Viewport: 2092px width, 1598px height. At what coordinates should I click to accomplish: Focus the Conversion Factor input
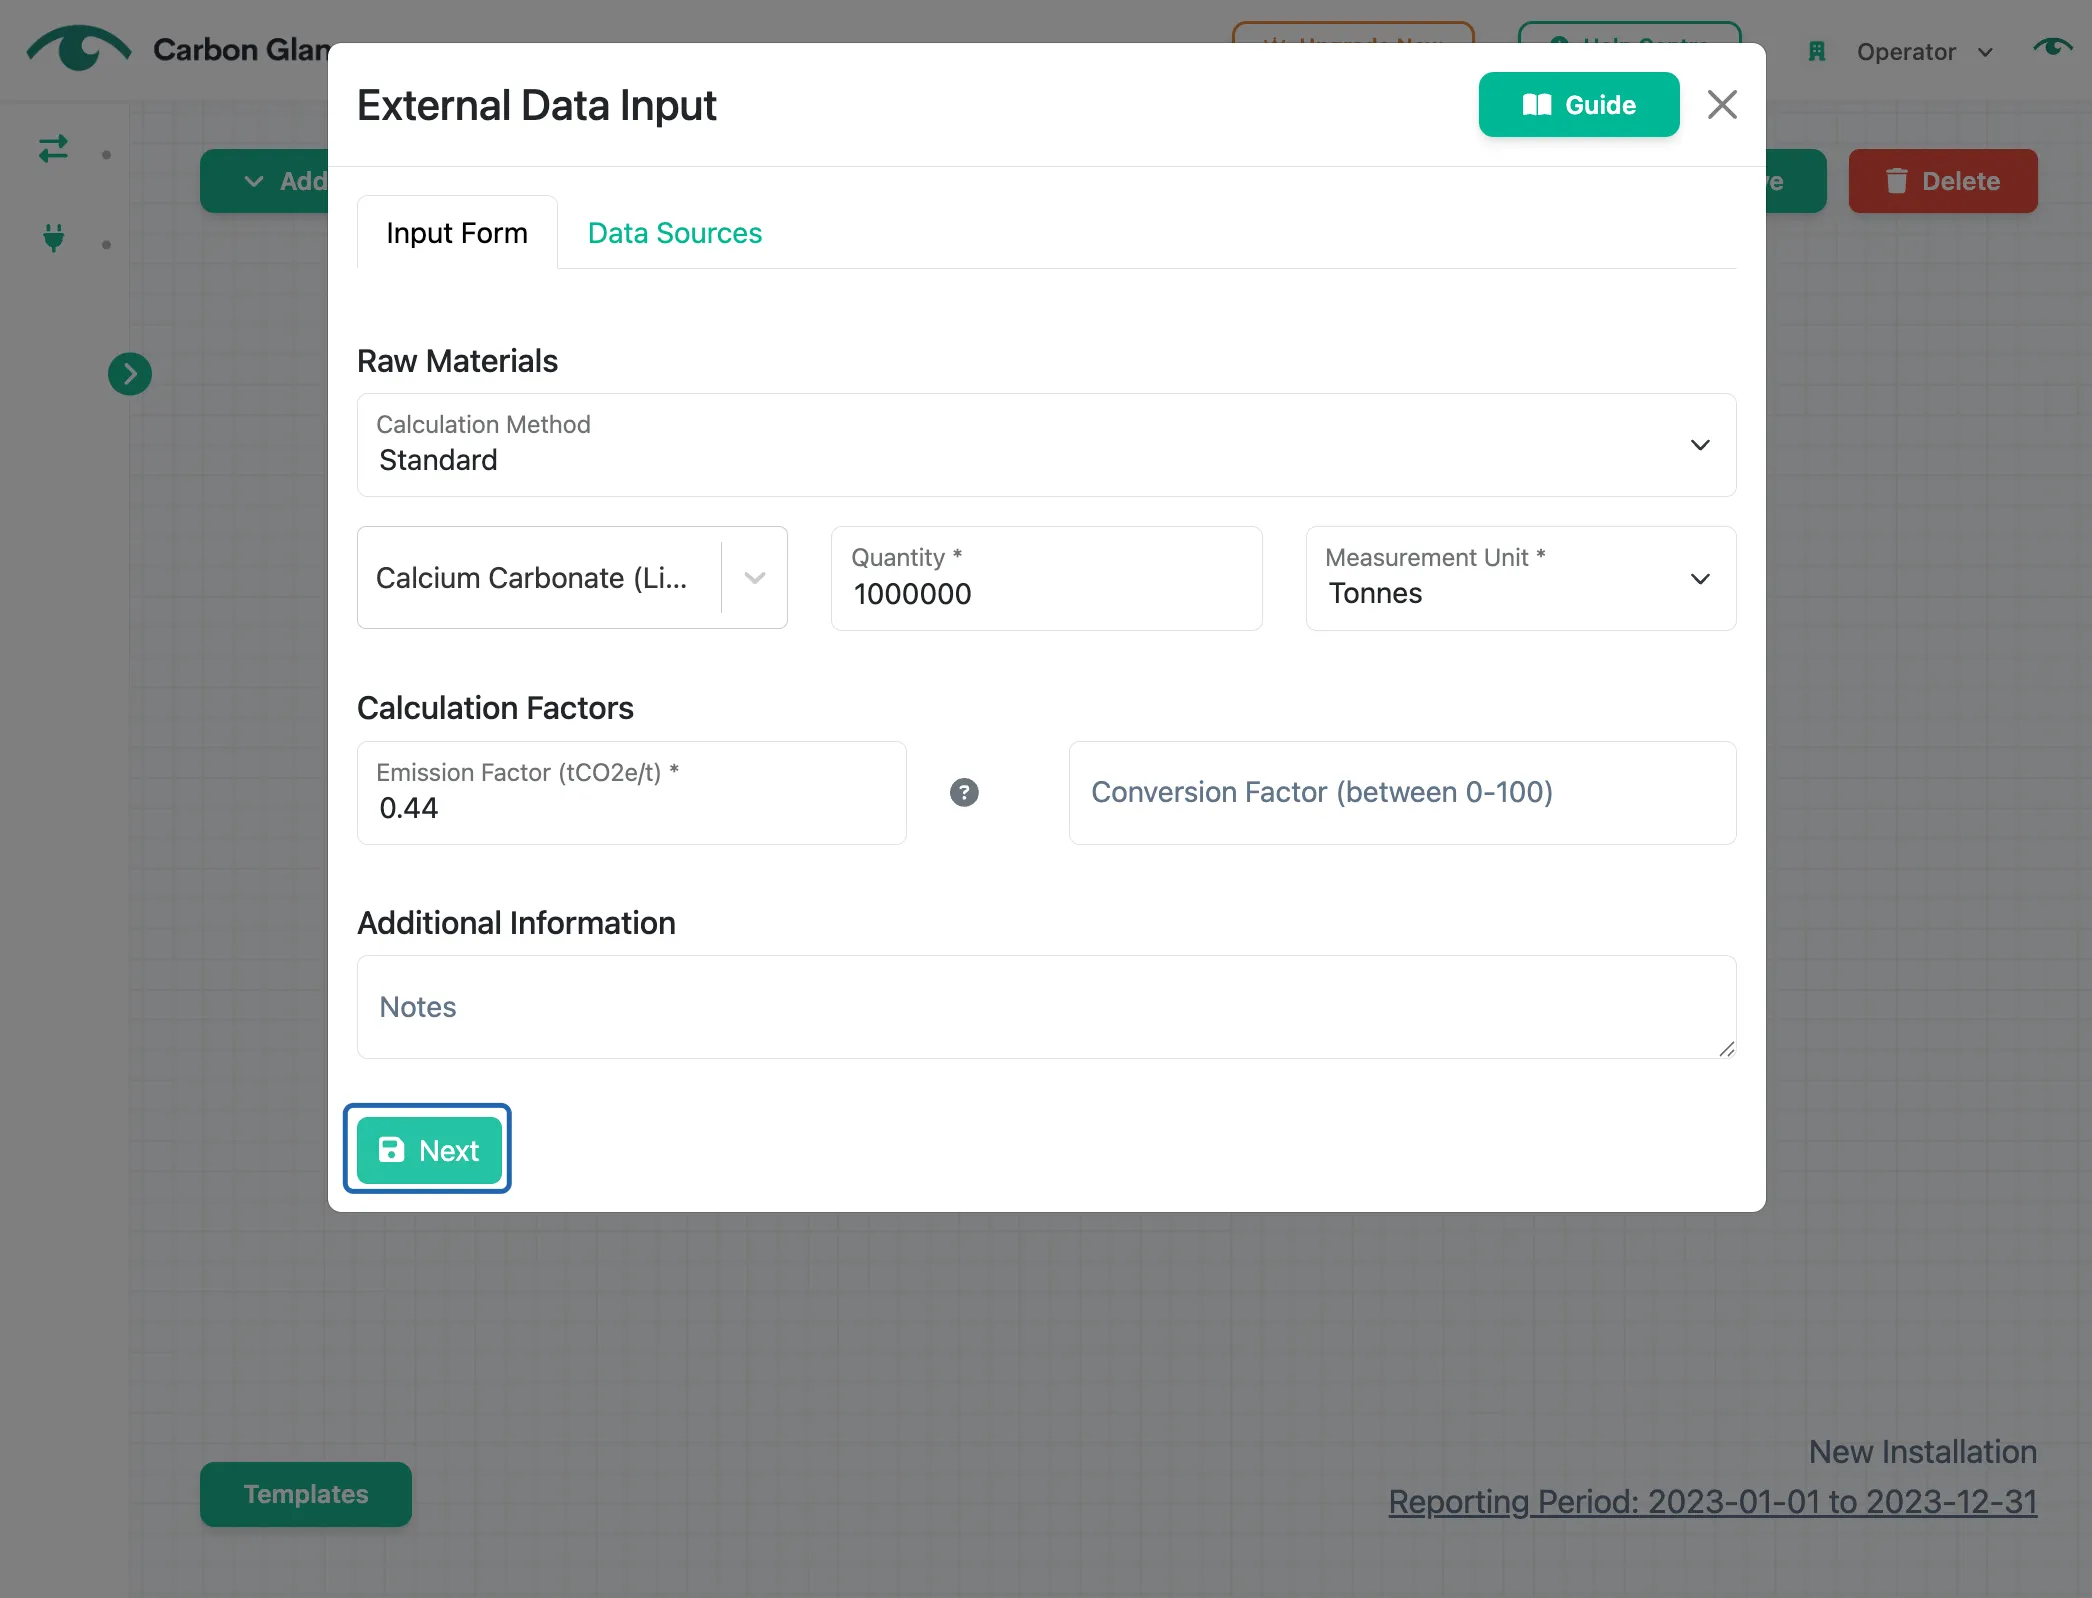1402,792
